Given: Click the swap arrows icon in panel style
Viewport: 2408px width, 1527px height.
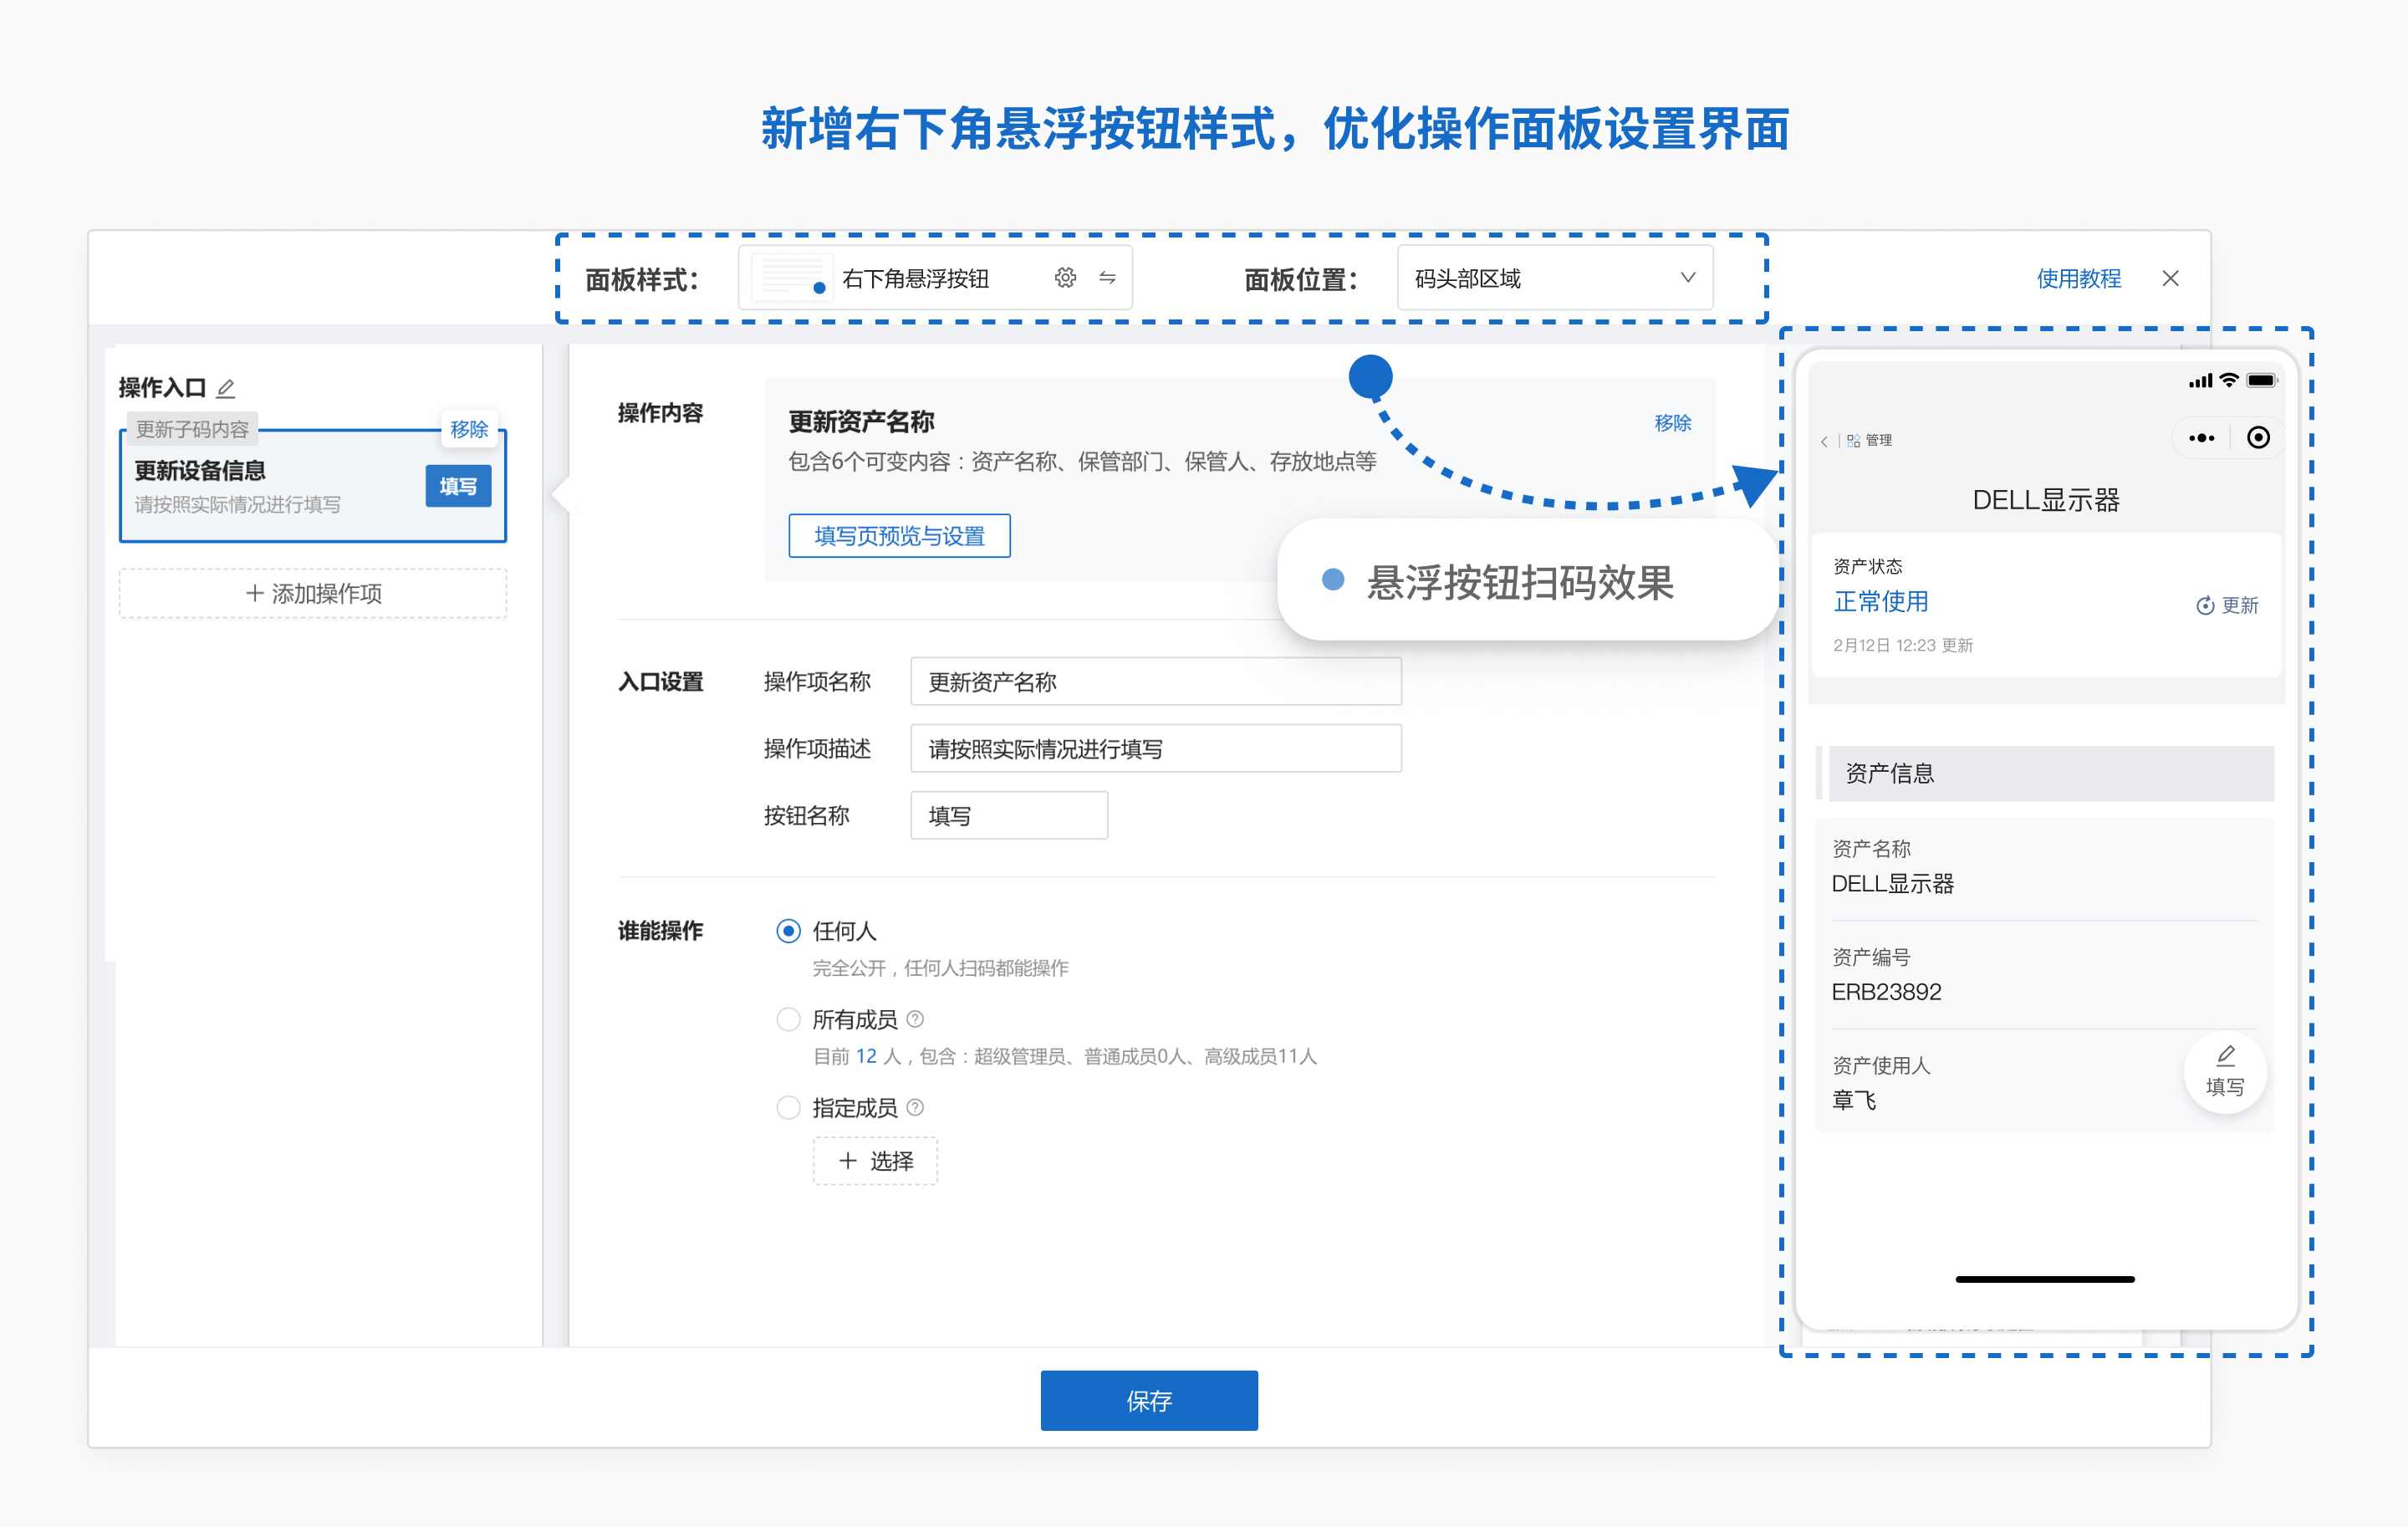Looking at the screenshot, I should pos(1107,278).
